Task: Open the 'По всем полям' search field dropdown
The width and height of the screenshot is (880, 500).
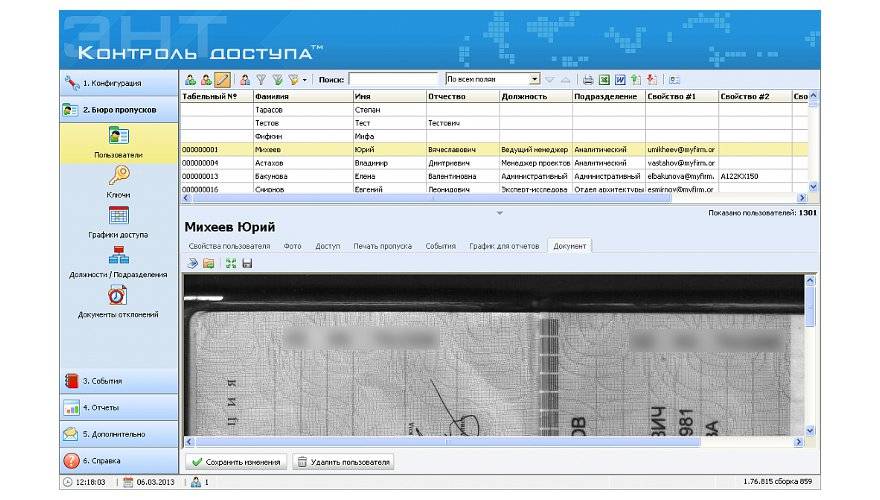Action: pos(535,79)
